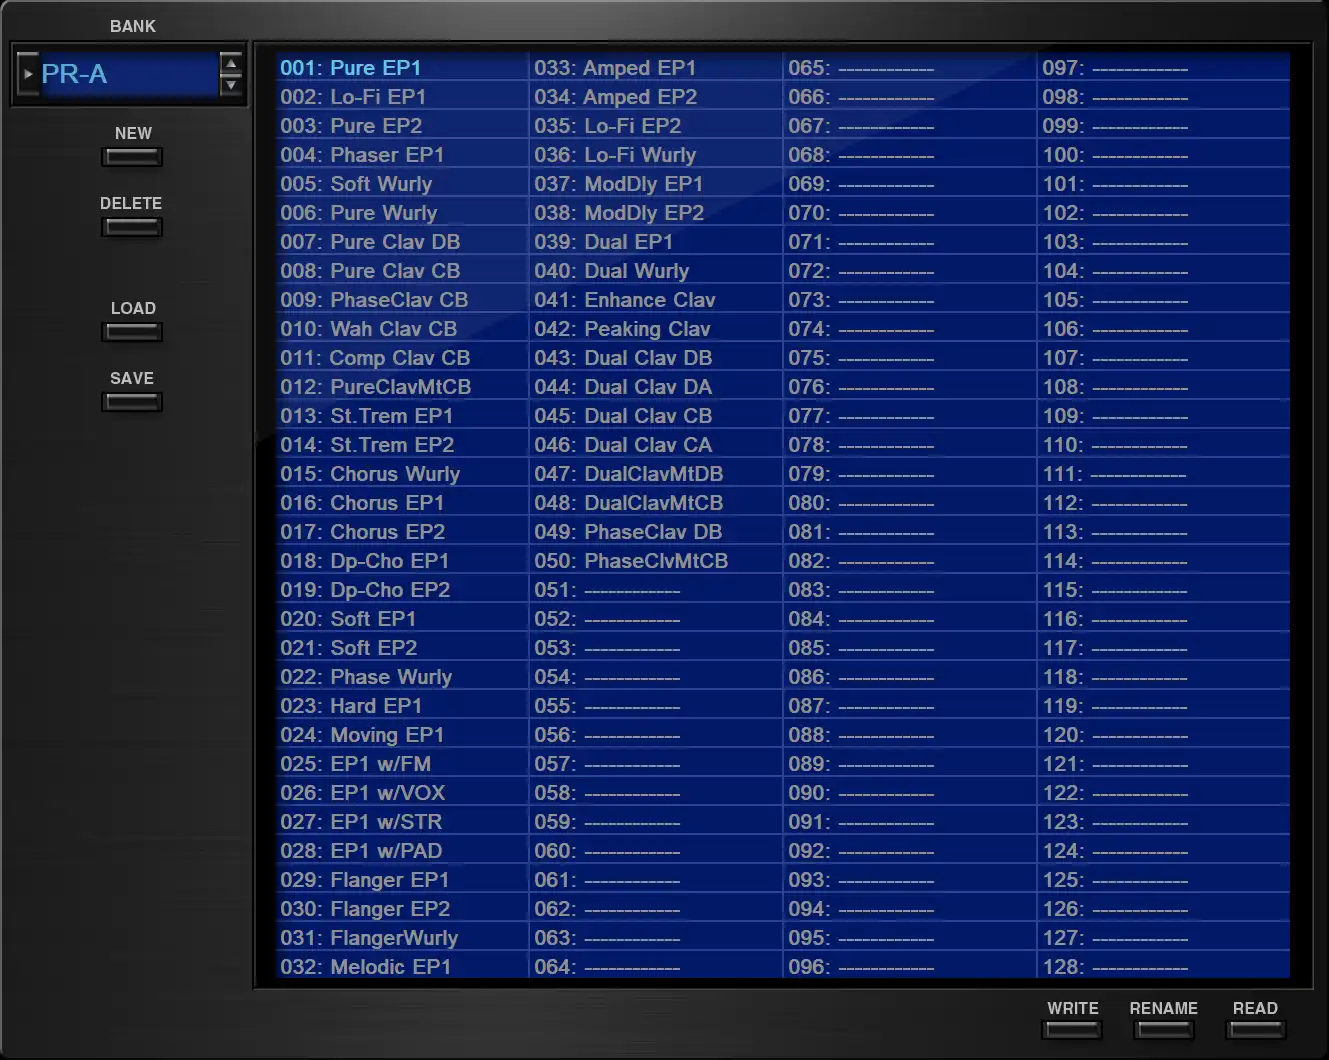The image size is (1329, 1060).
Task: Select patch 001: Pure EP1
Action: [x=351, y=68]
